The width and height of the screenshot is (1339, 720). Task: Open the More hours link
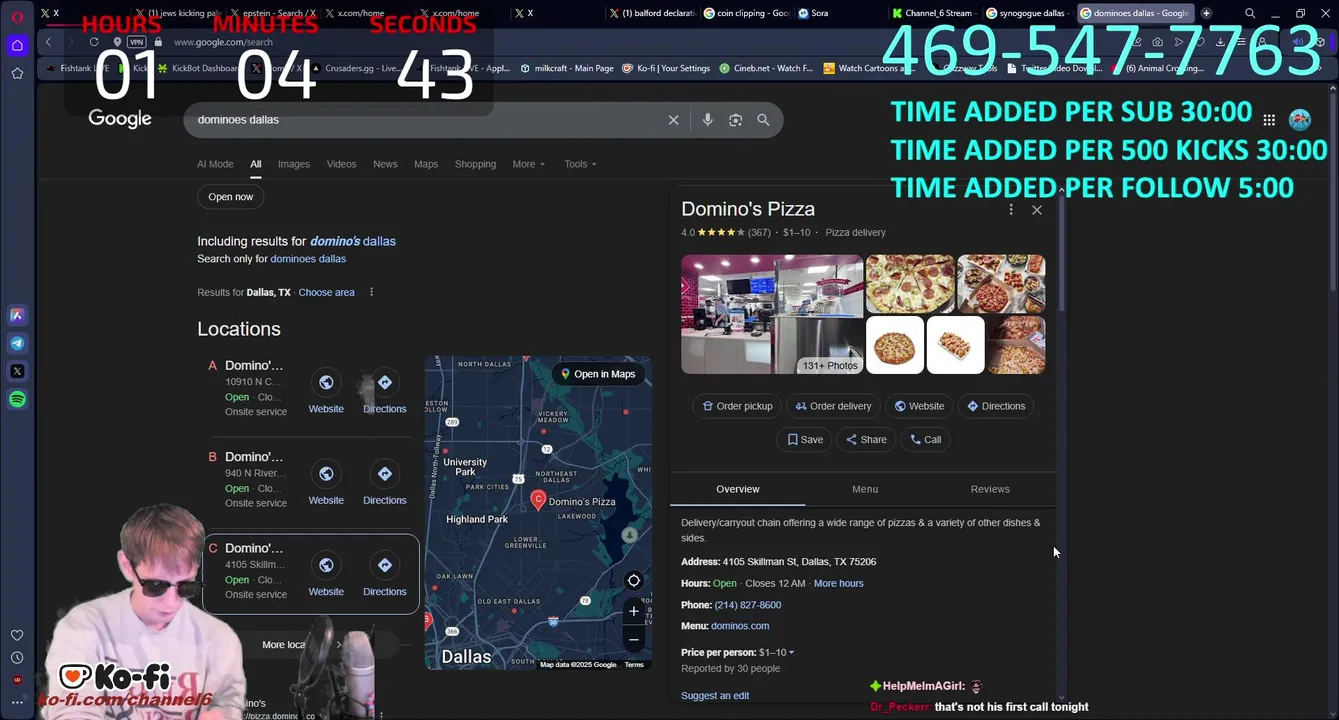pos(838,583)
